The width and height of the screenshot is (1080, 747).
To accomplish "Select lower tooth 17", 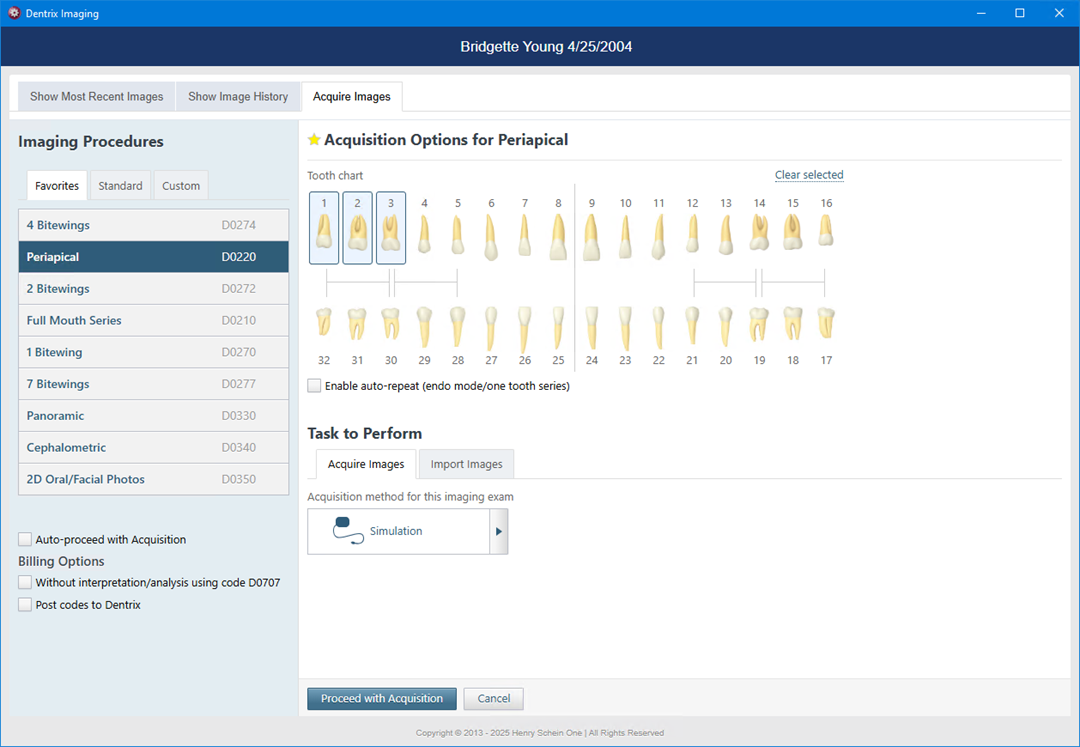I will [826, 322].
